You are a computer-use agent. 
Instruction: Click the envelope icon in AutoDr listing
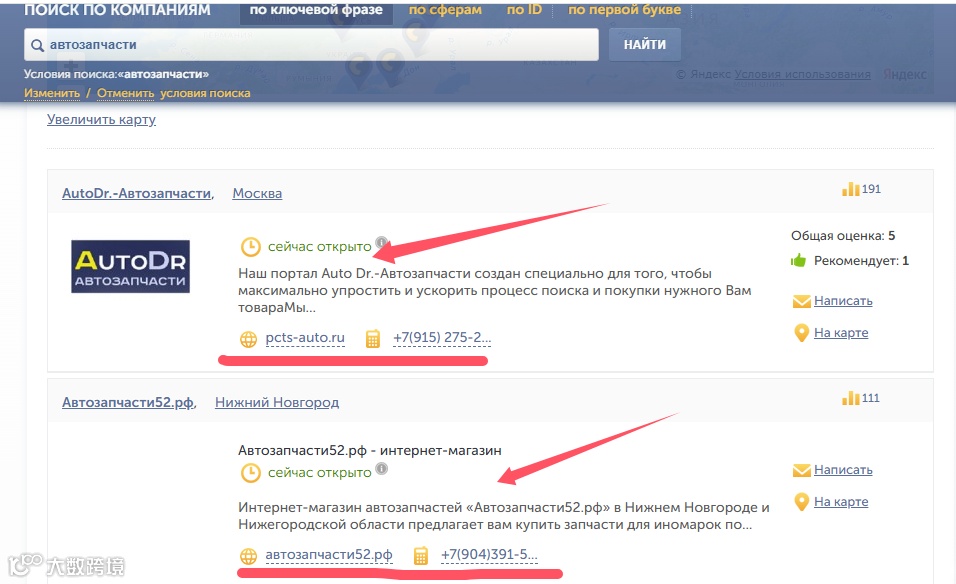(801, 301)
